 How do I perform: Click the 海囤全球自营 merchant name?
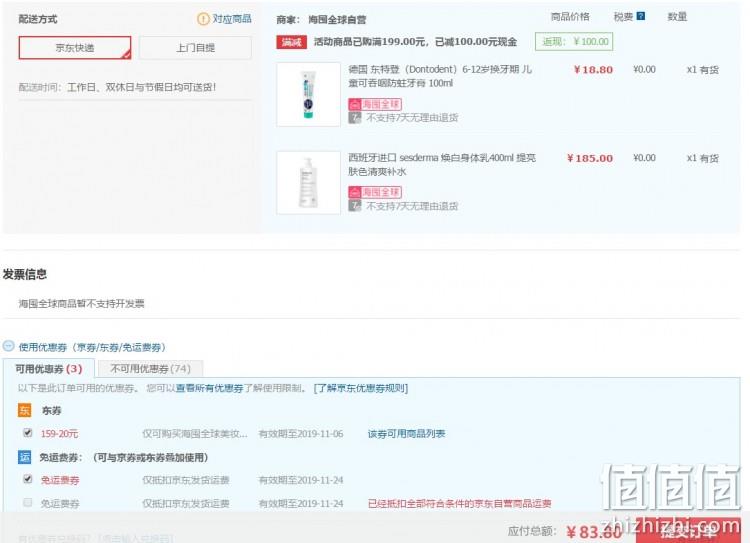coord(337,20)
